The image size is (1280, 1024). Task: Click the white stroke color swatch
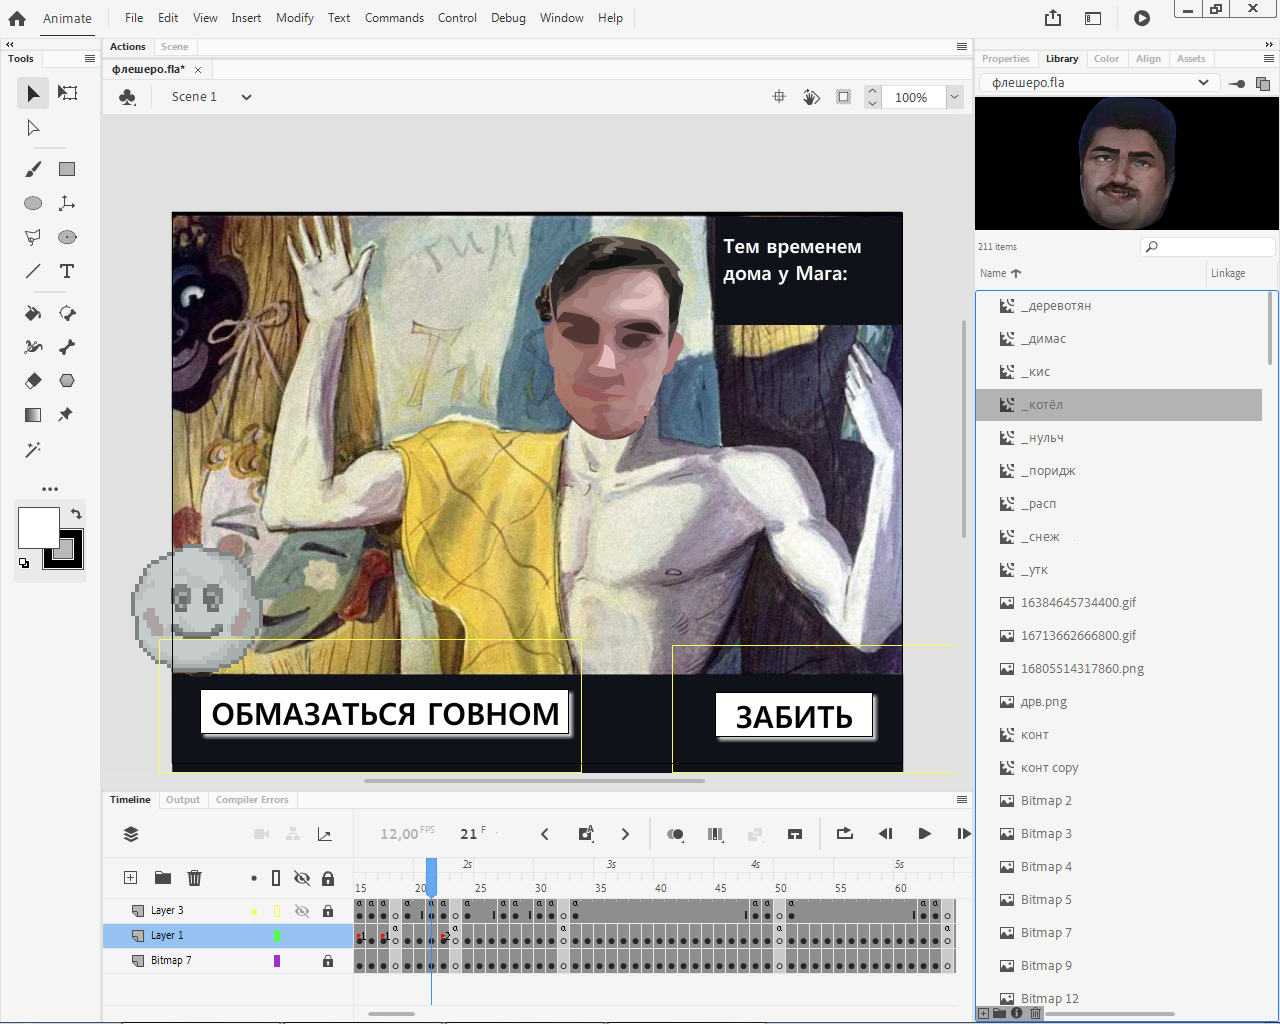tap(38, 527)
